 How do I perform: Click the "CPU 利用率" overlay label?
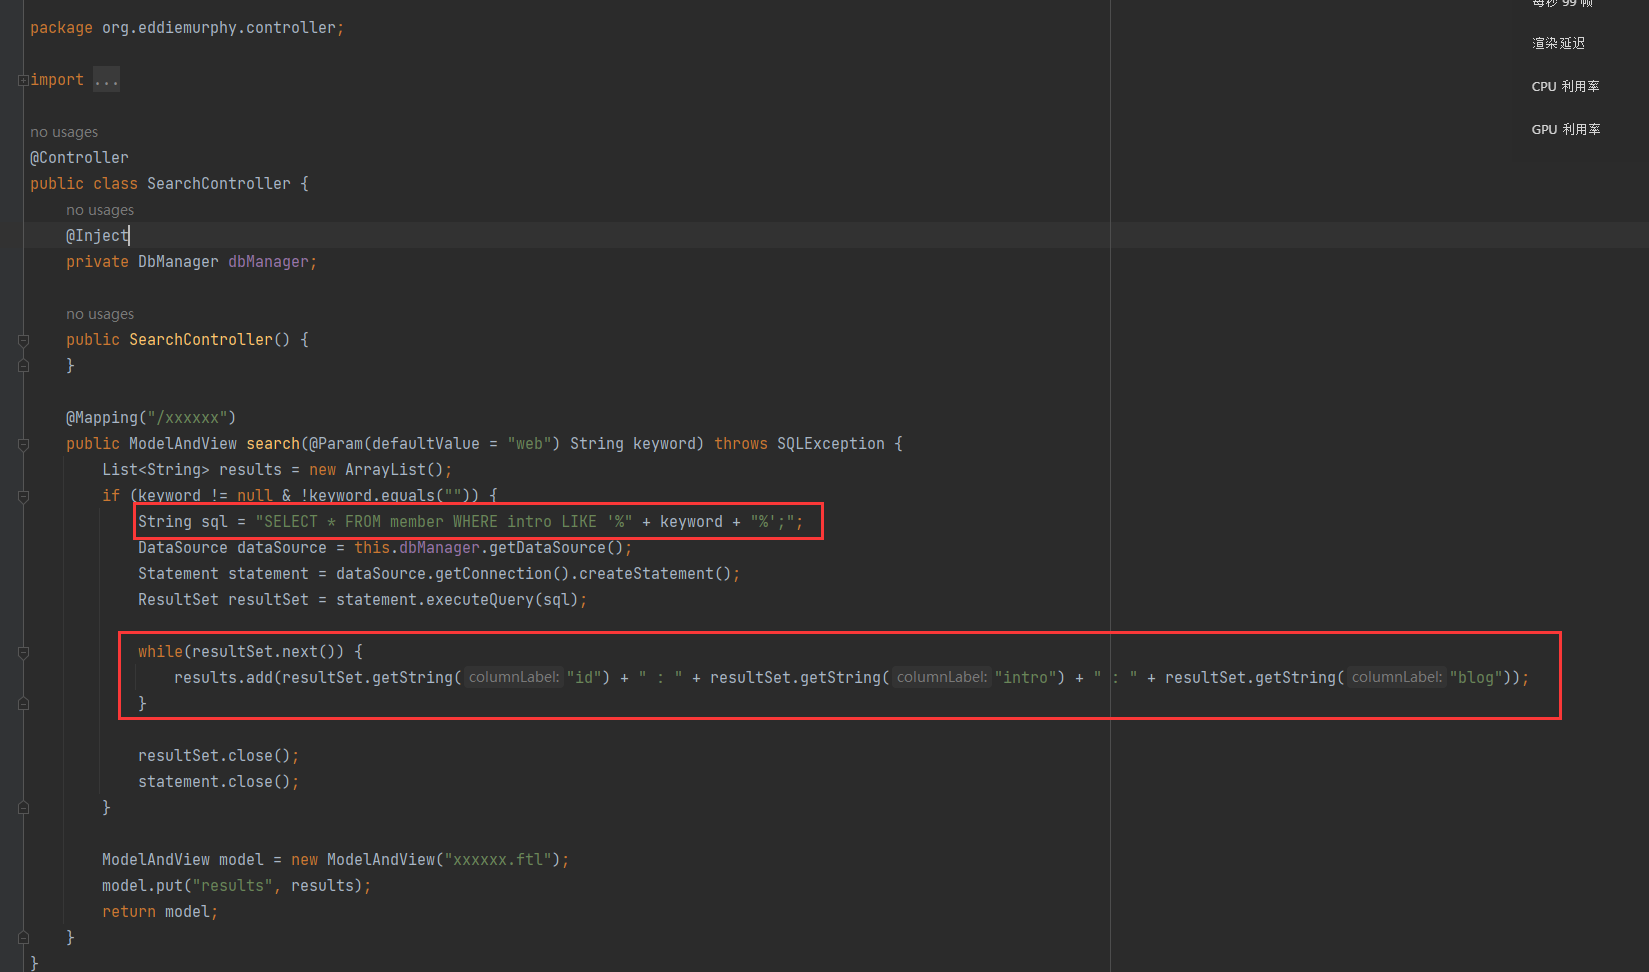tap(1565, 86)
